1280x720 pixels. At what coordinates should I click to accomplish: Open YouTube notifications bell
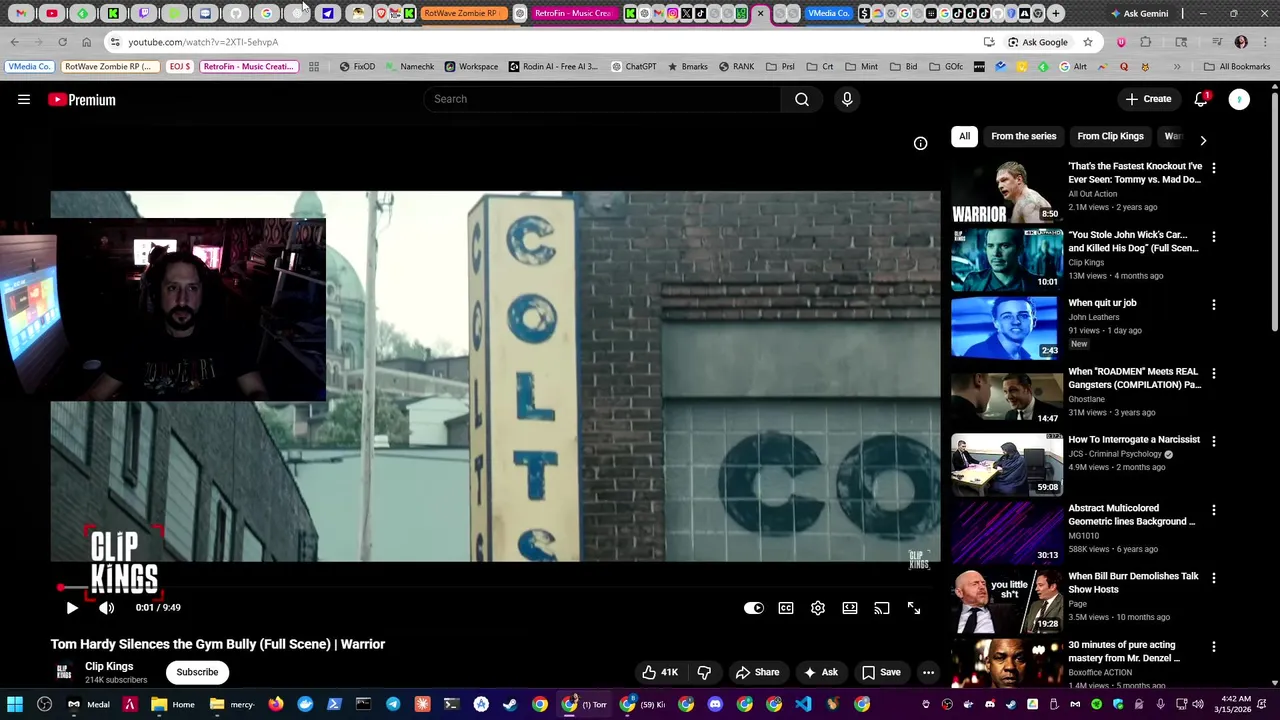(1201, 99)
